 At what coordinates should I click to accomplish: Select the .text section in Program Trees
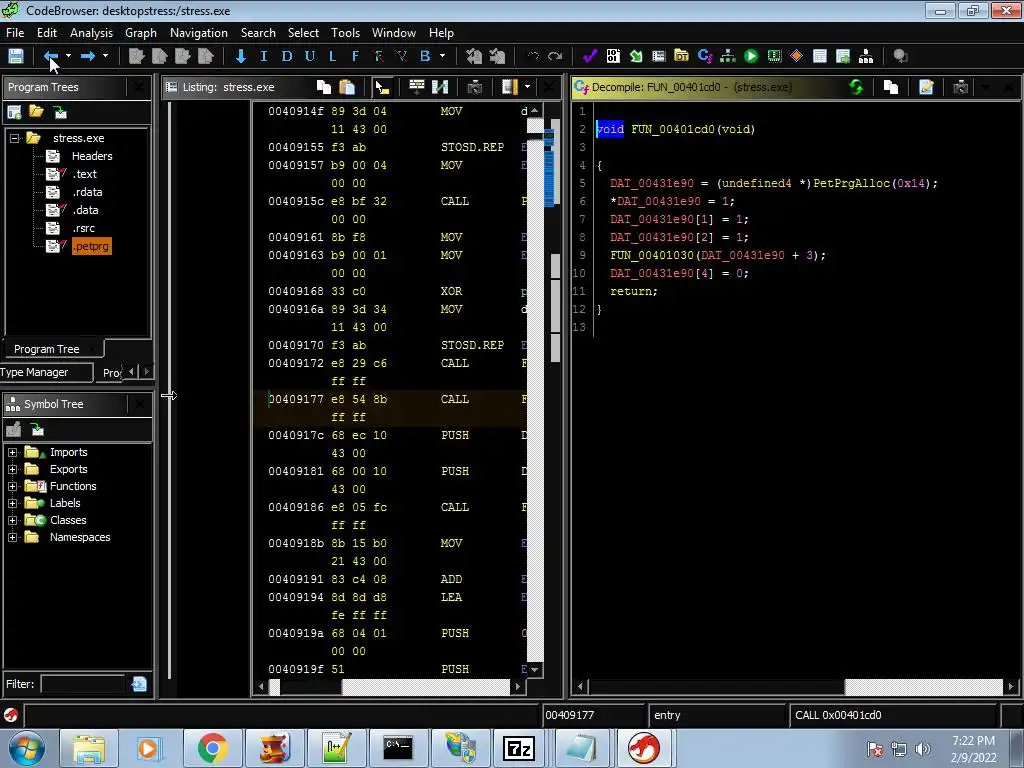click(85, 174)
